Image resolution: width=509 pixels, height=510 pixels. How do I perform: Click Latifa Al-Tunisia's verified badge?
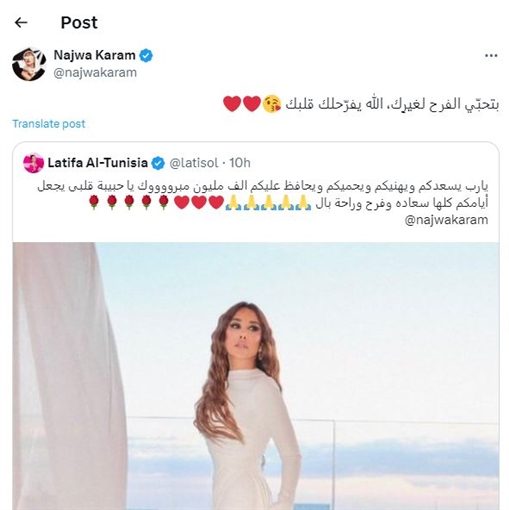158,163
